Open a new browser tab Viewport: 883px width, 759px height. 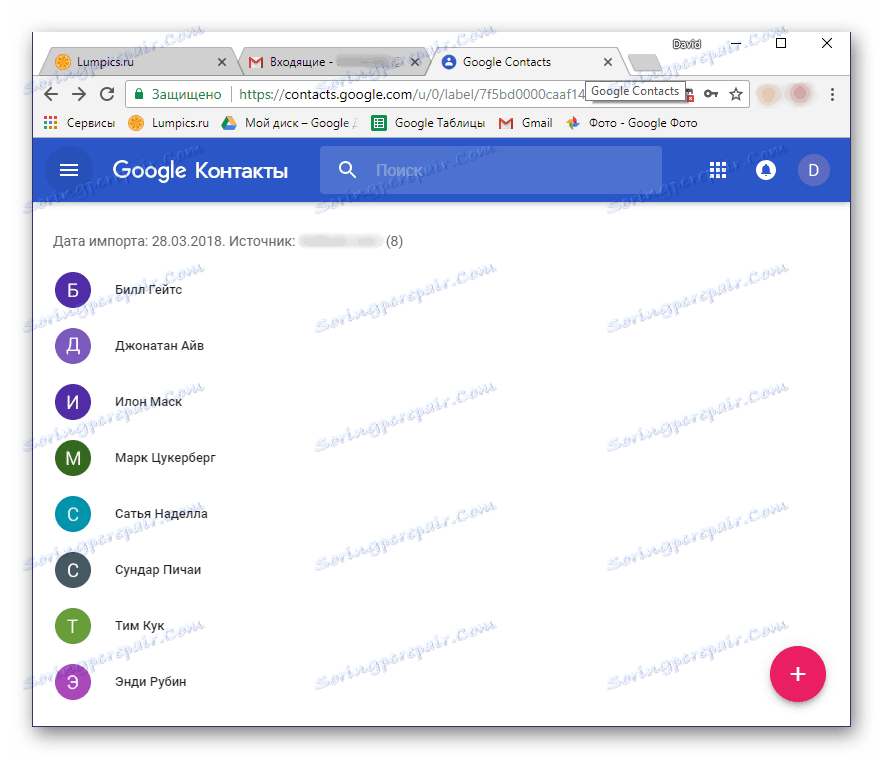pyautogui.click(x=644, y=62)
